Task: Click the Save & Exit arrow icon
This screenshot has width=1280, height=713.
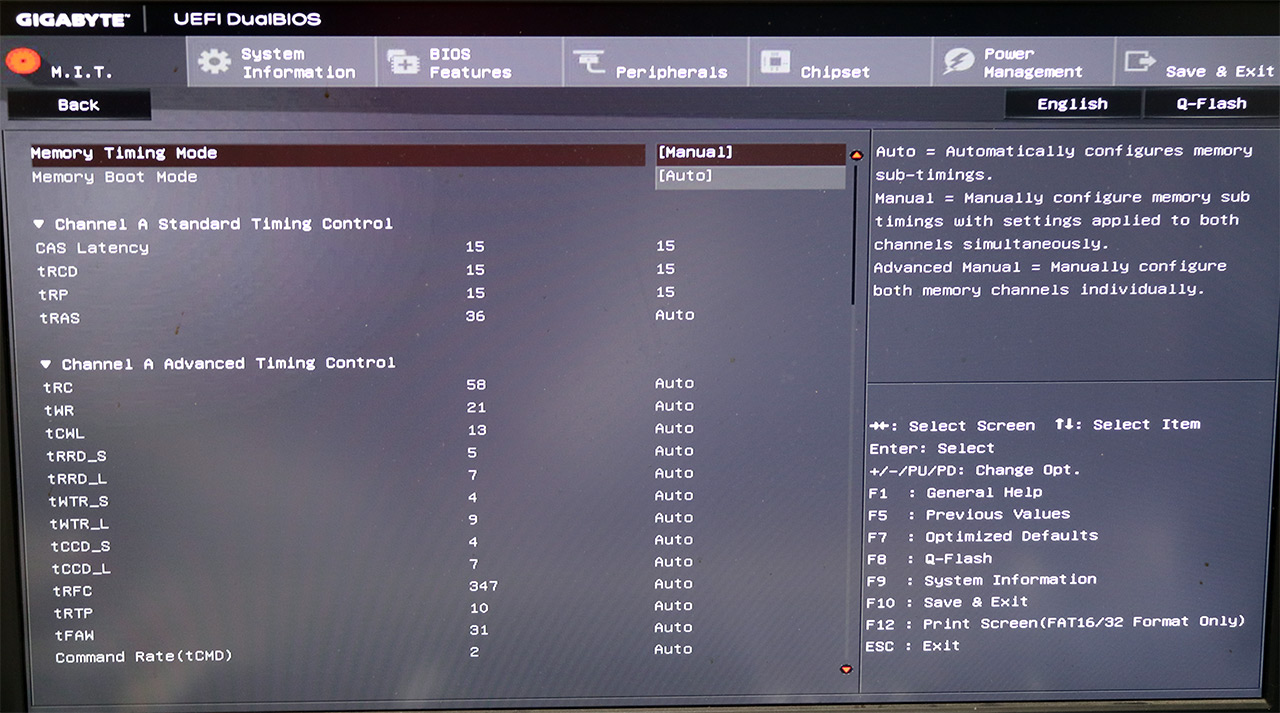Action: pos(1140,62)
